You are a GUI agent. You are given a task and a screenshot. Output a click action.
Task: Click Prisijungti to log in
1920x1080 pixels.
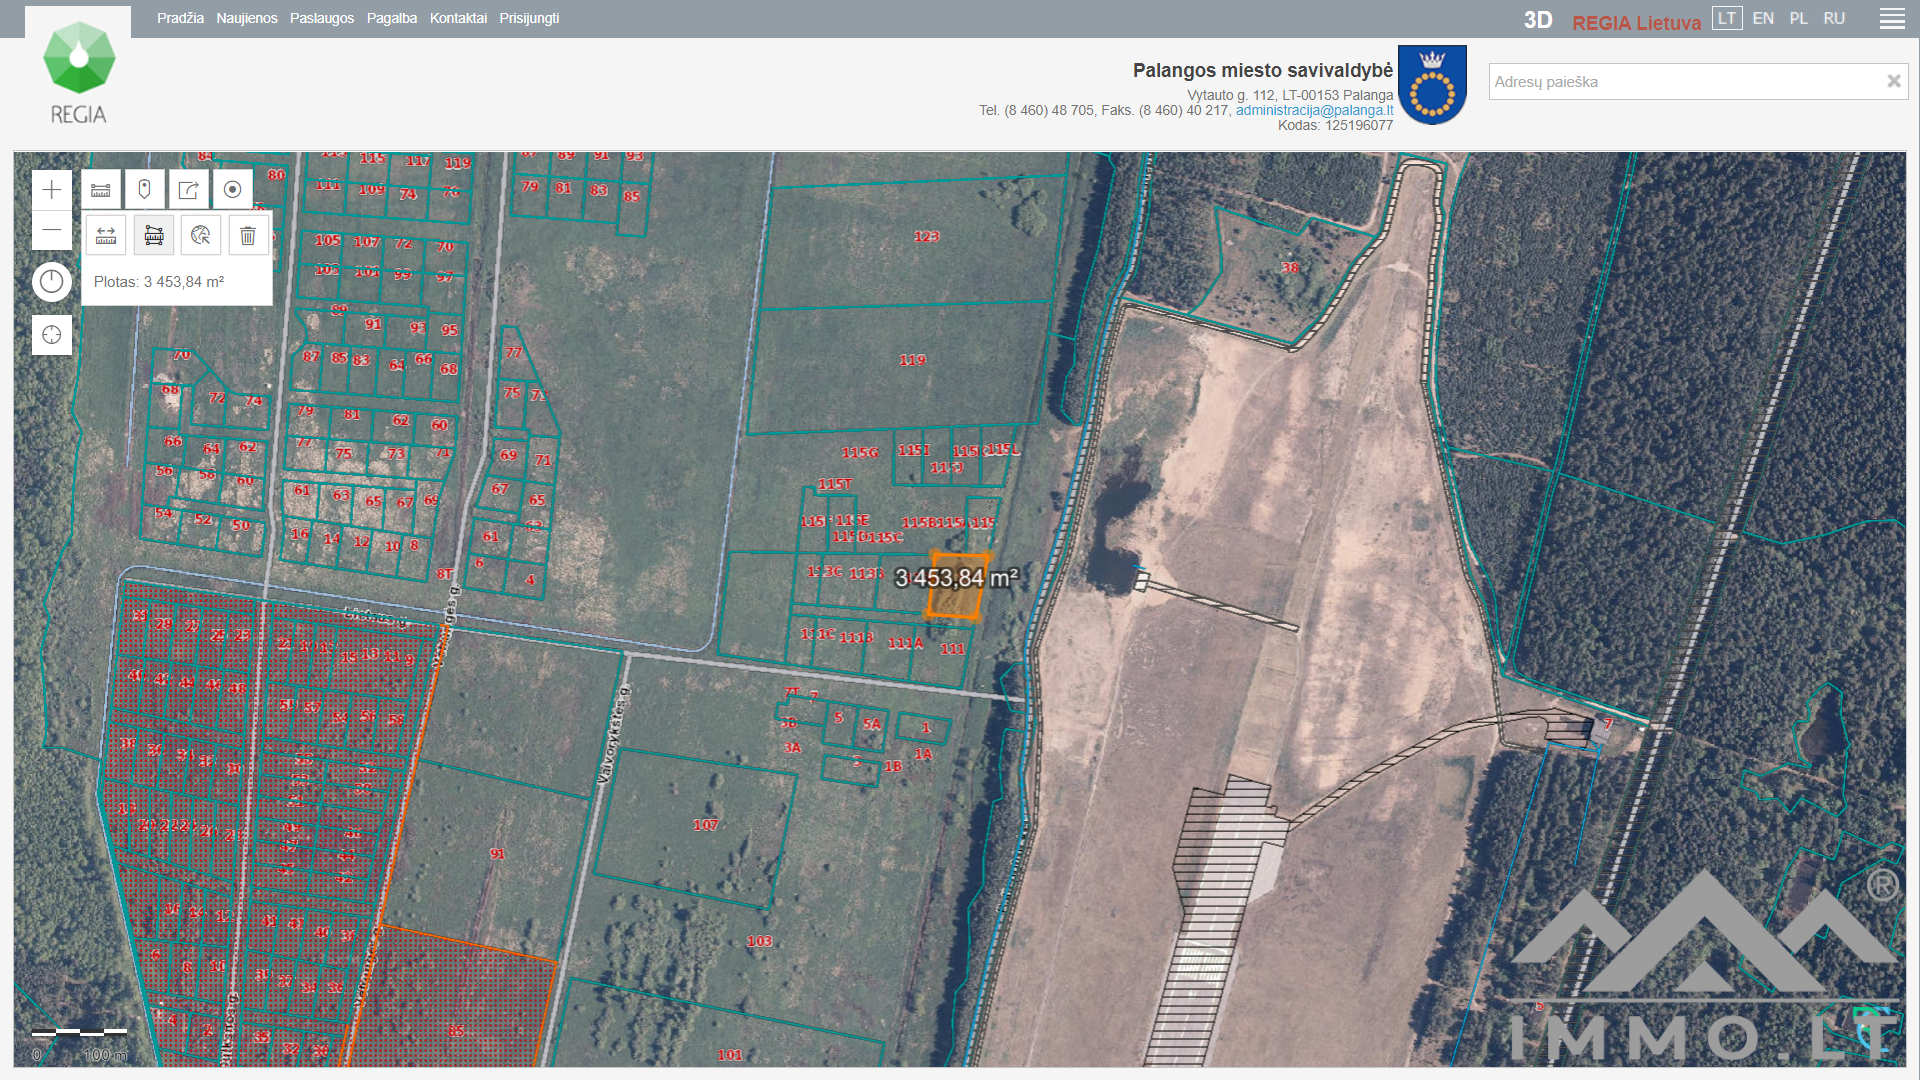point(529,18)
